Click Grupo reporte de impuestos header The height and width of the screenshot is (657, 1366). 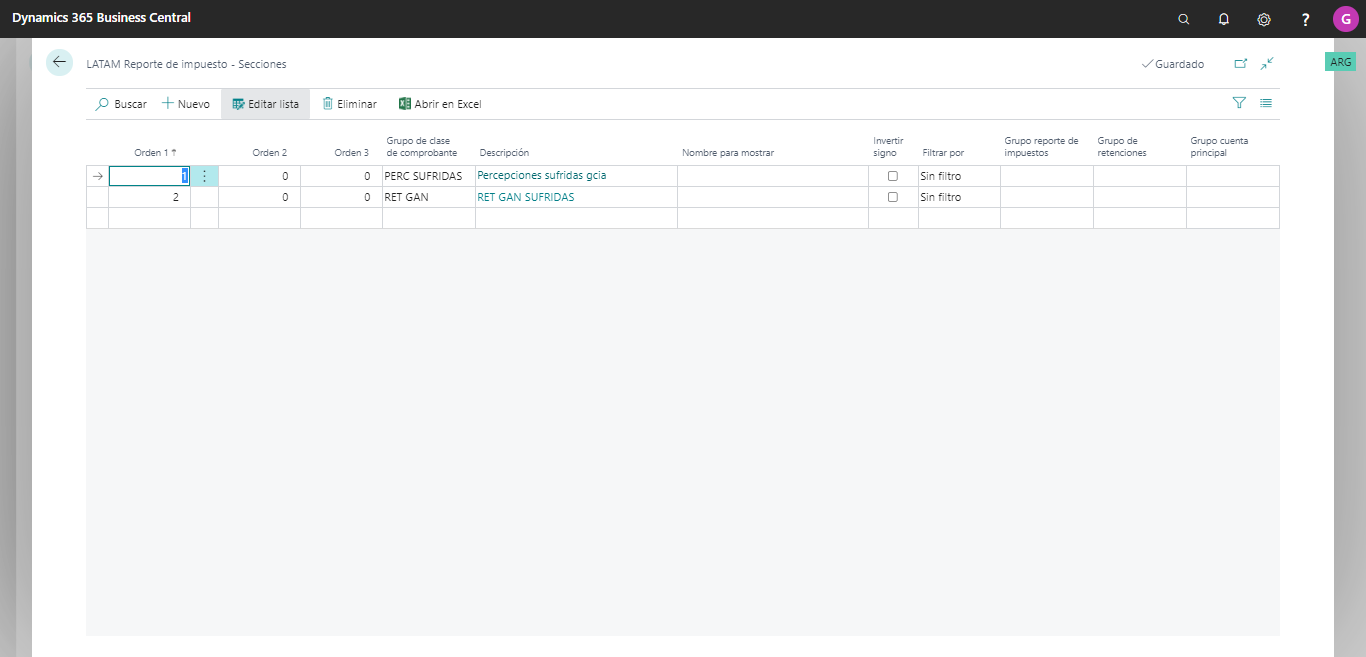pos(1041,147)
